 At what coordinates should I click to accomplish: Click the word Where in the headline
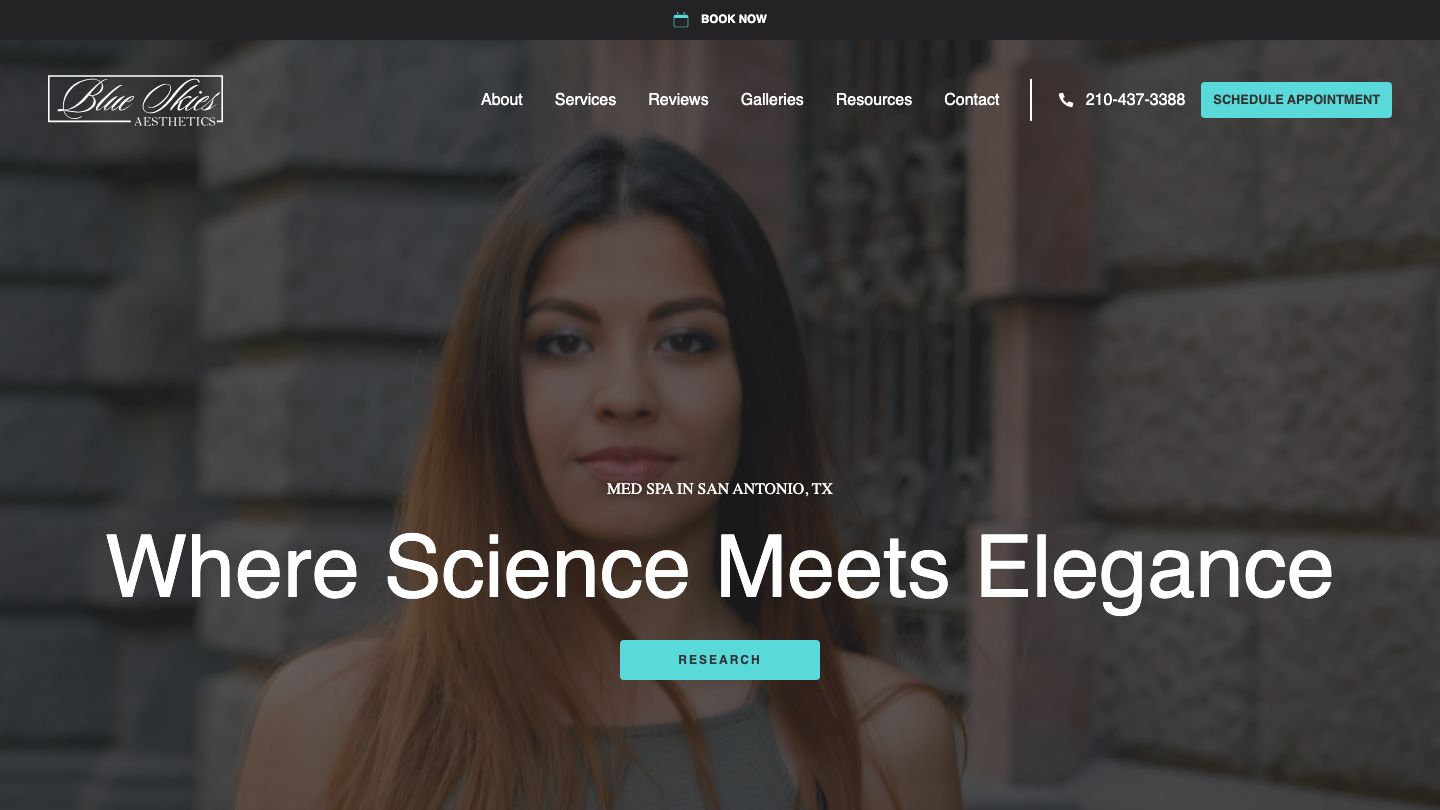pos(232,566)
